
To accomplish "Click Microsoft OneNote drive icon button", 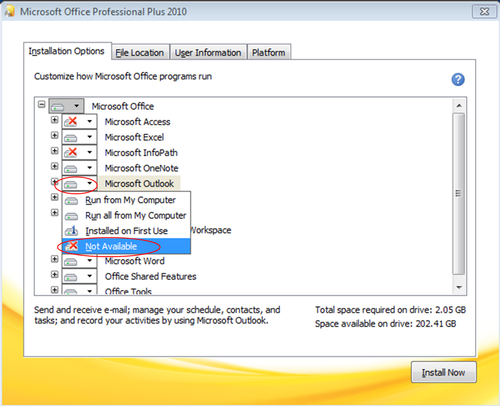I will (71, 168).
